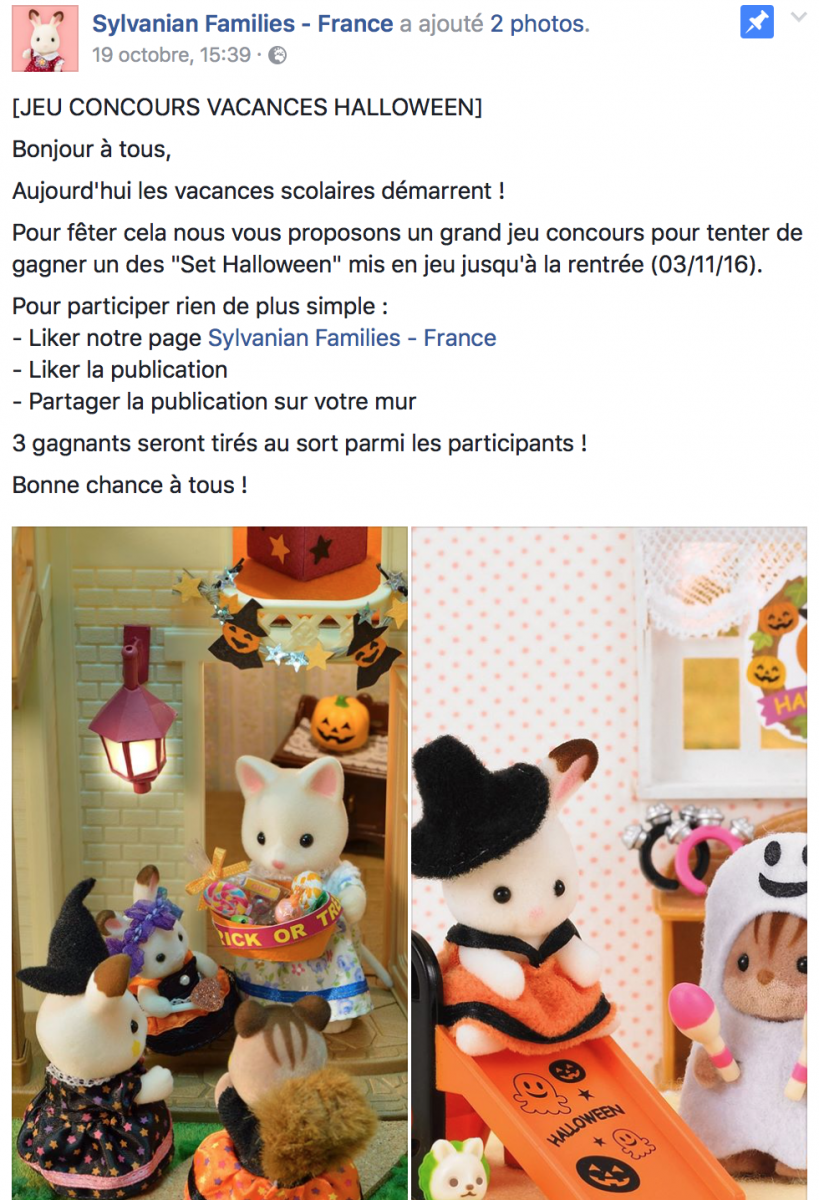Viewport: 819px width, 1200px height.
Task: Click the jack-o'-lantern pumpkin on the table
Action: coord(340,722)
